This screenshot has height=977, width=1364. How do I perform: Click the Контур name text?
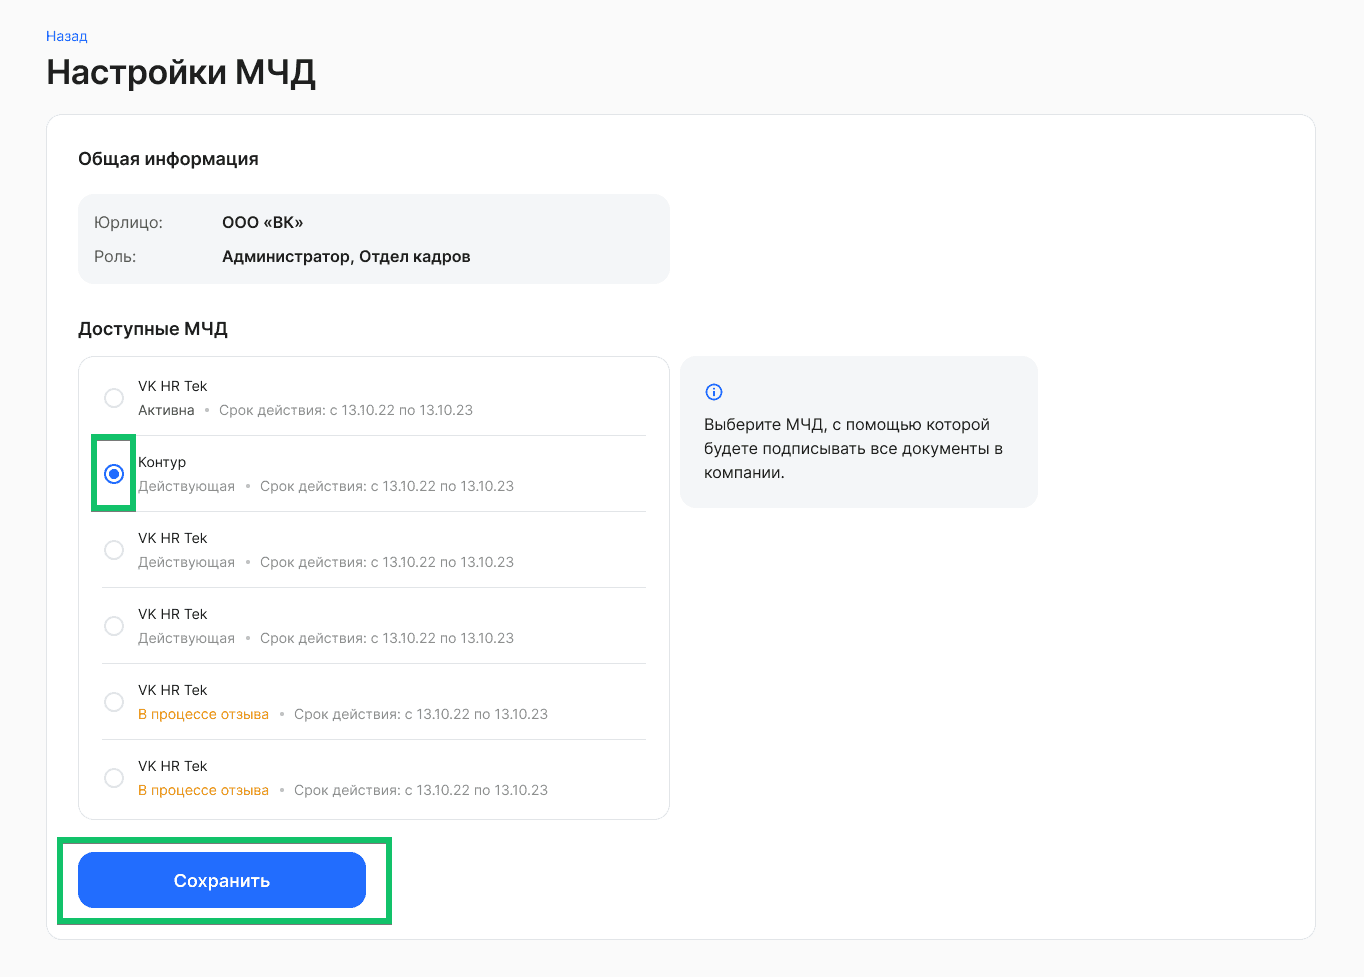[162, 462]
